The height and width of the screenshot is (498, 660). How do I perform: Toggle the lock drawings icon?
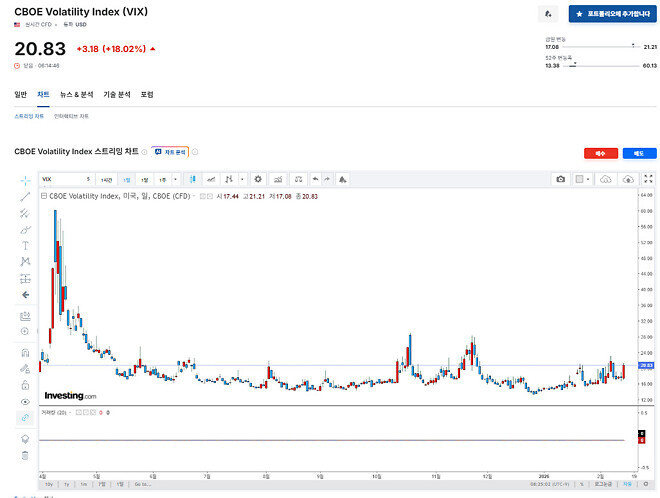coord(25,384)
